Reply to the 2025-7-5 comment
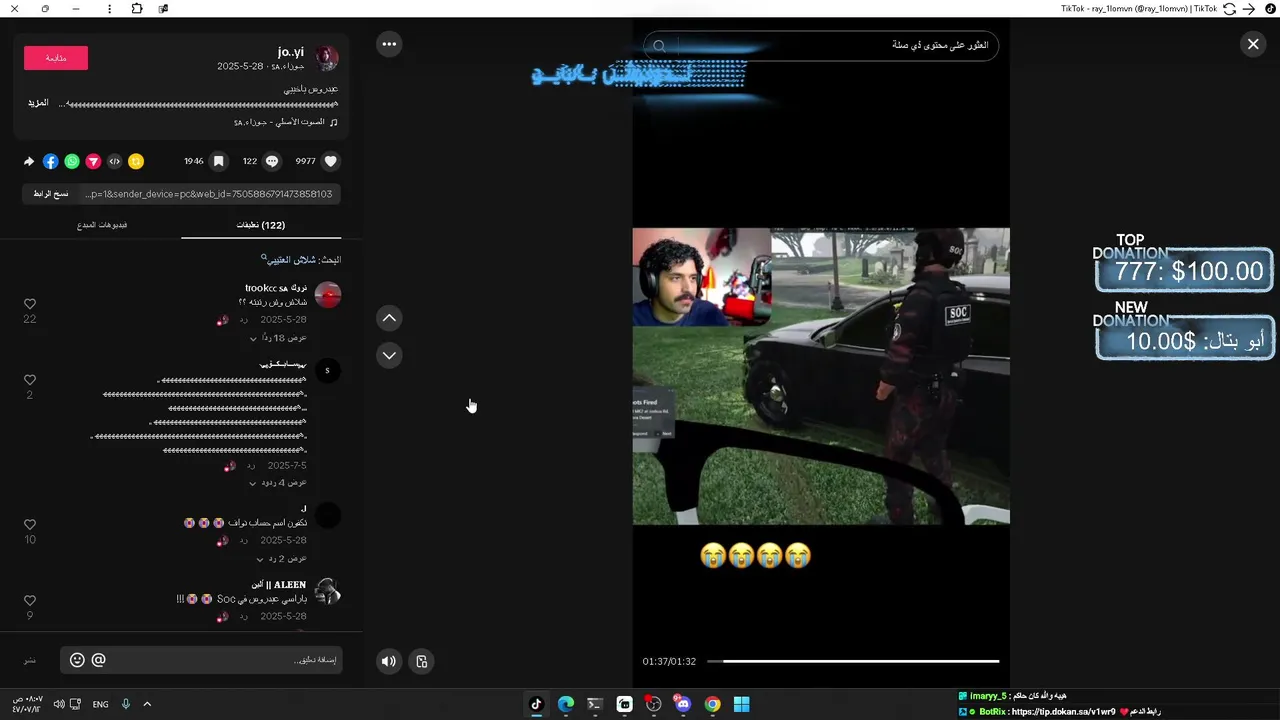 click(x=251, y=466)
